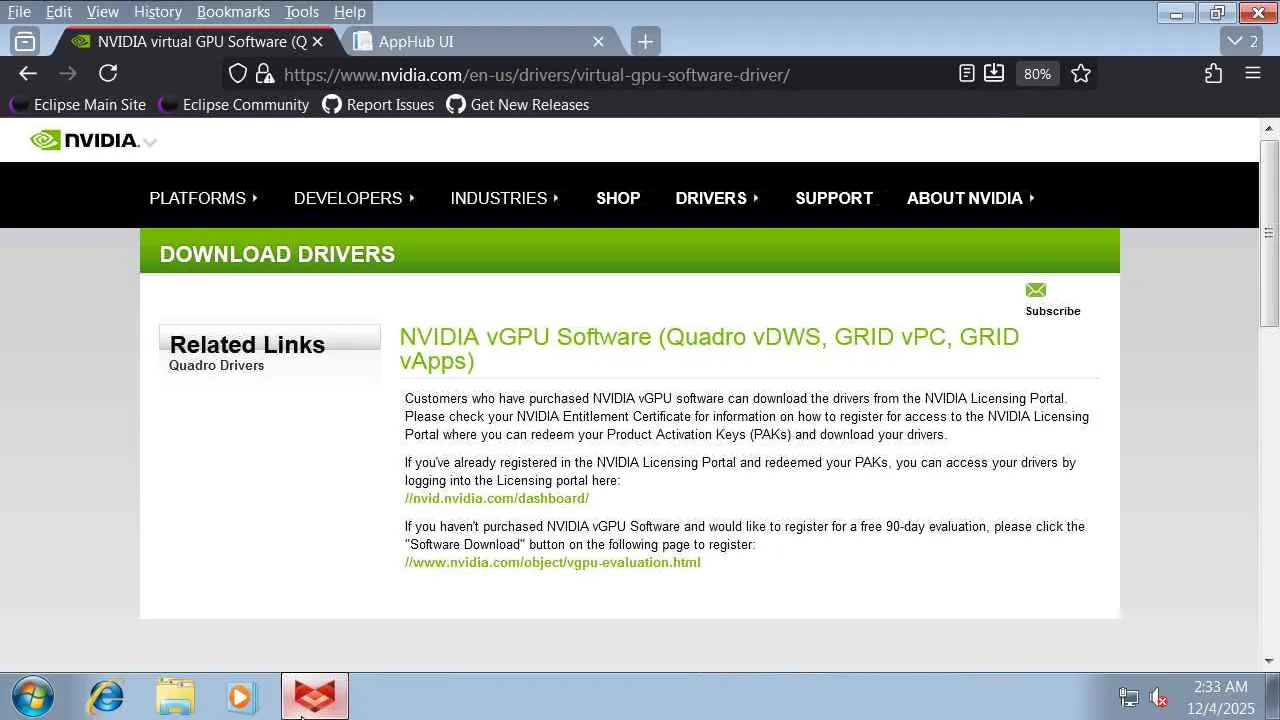Expand the INDUSTRIES navigation menu
Screen dimensions: 1280x720
point(505,198)
